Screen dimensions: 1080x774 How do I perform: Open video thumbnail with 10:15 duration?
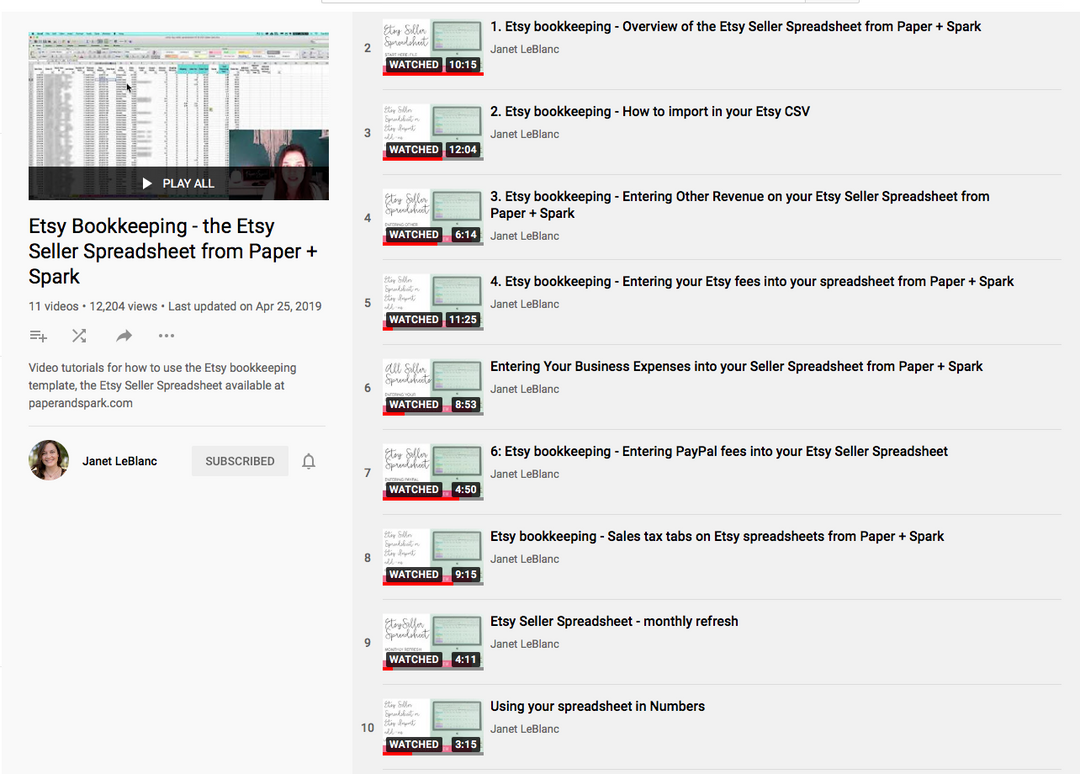pos(432,47)
